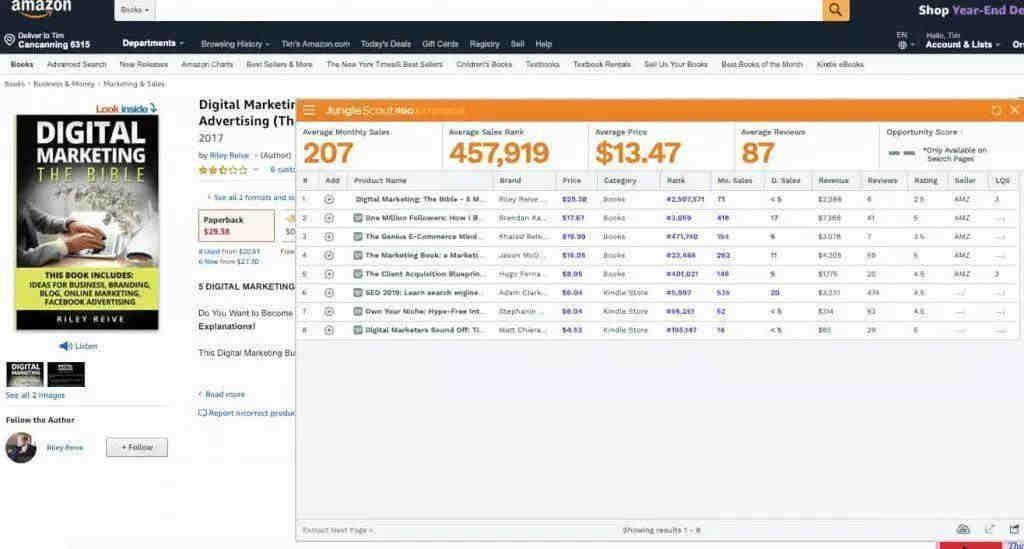Open Registry in Amazon nav
This screenshot has width=1024, height=549.
click(x=485, y=44)
